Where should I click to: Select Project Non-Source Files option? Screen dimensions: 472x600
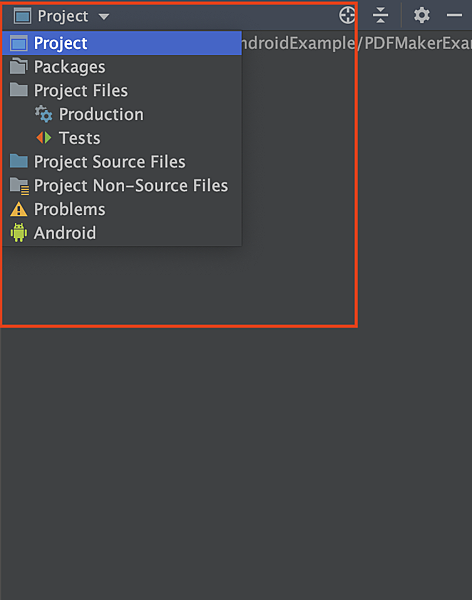pos(122,185)
